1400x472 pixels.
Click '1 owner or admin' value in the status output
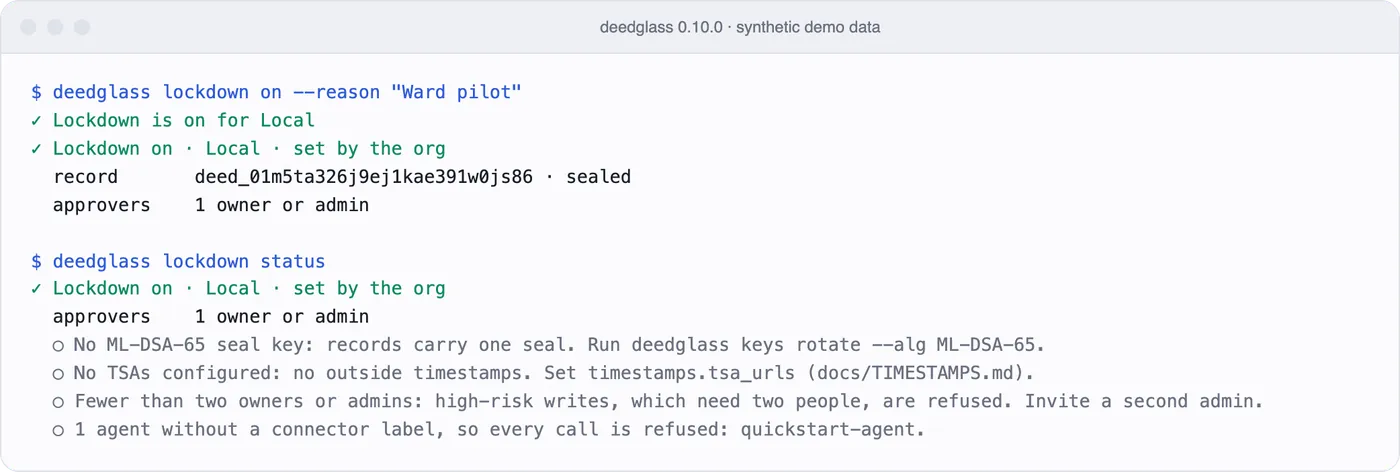pos(282,317)
